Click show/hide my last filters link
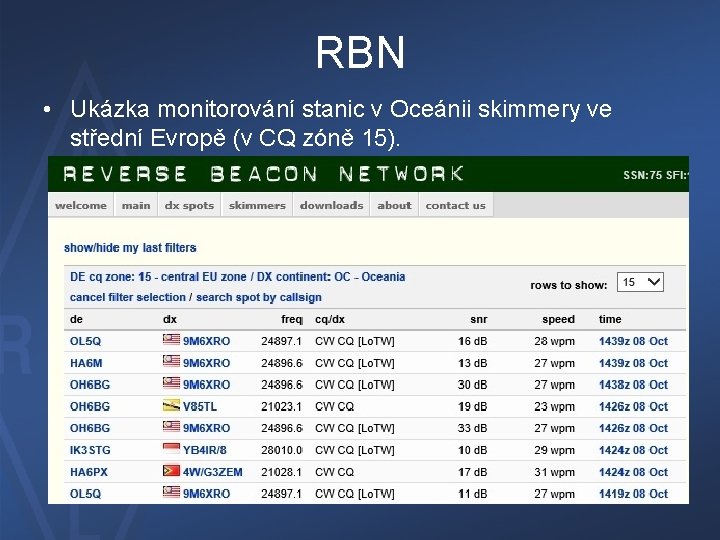Image resolution: width=720 pixels, height=540 pixels. point(130,248)
